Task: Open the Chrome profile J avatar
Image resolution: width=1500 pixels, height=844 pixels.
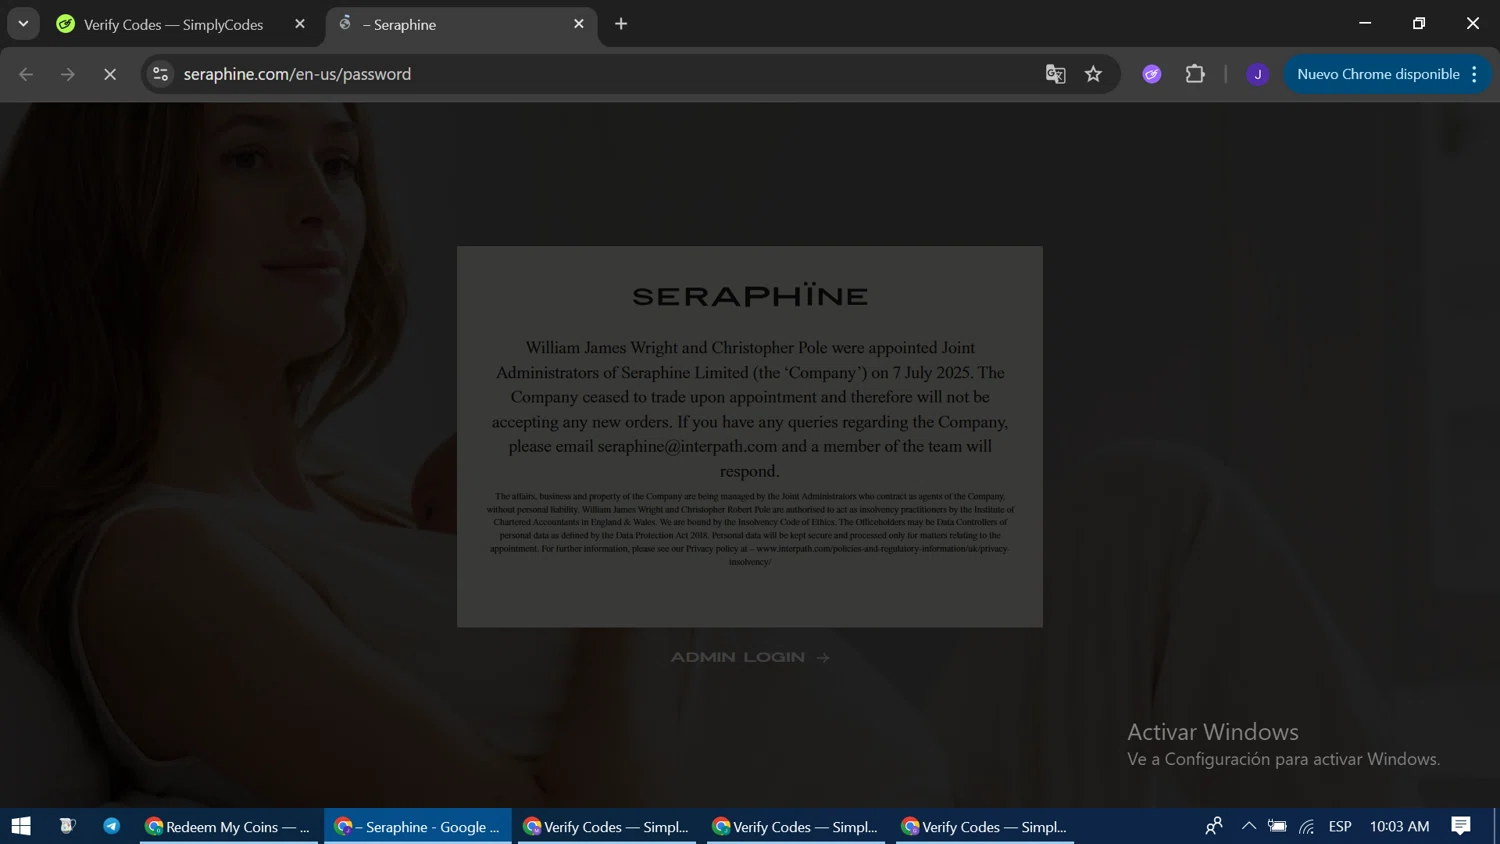Action: tap(1258, 74)
